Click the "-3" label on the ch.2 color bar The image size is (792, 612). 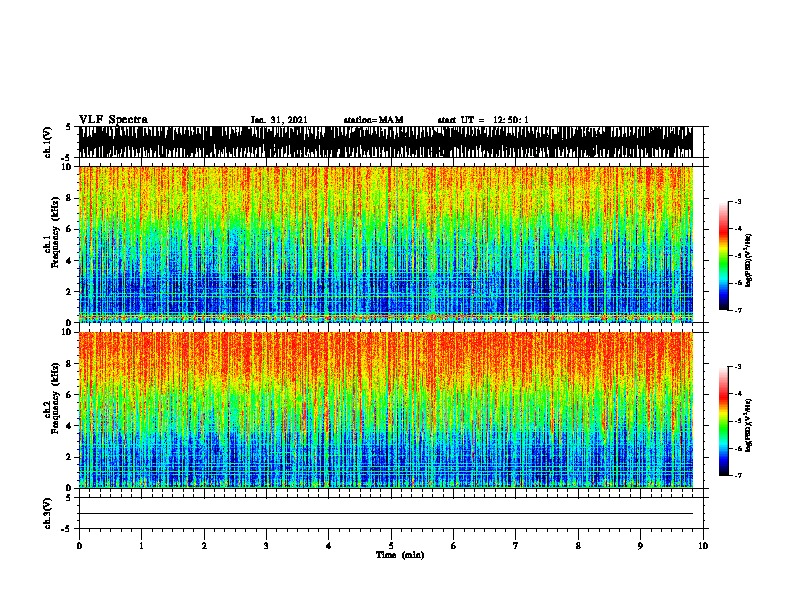(x=737, y=367)
